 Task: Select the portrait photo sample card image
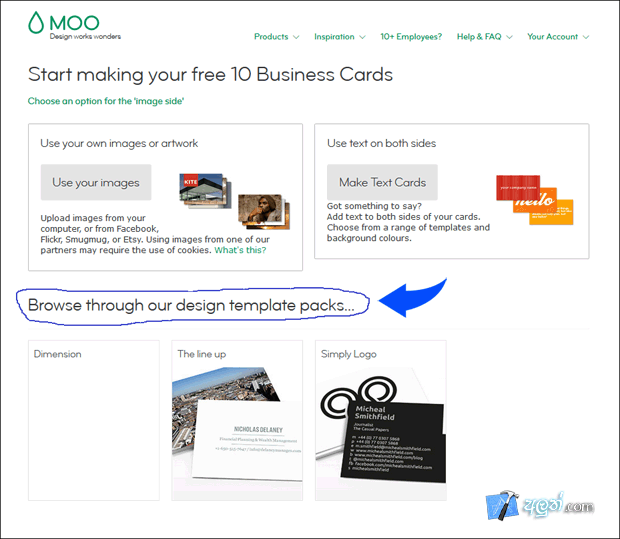[264, 212]
